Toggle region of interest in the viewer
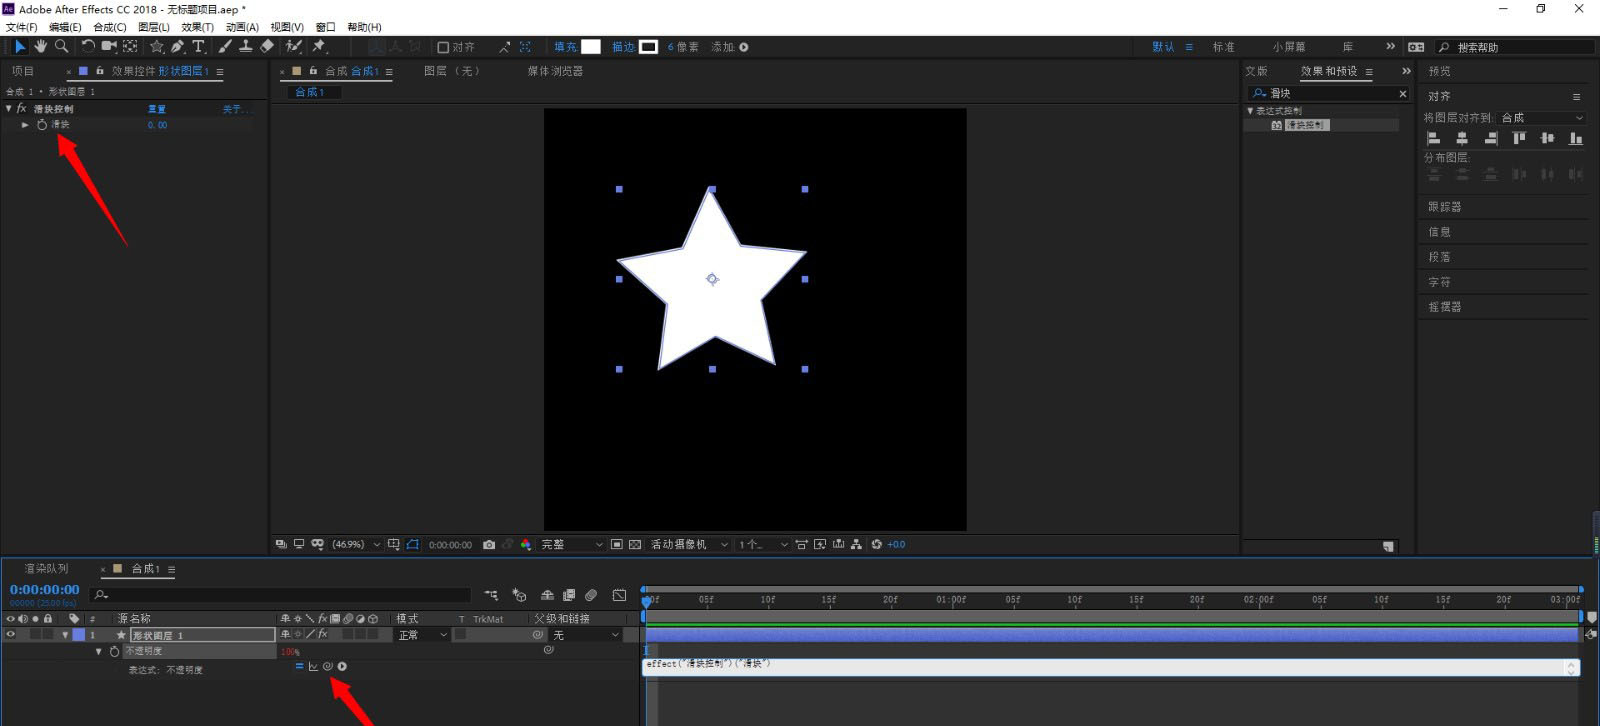 click(617, 545)
